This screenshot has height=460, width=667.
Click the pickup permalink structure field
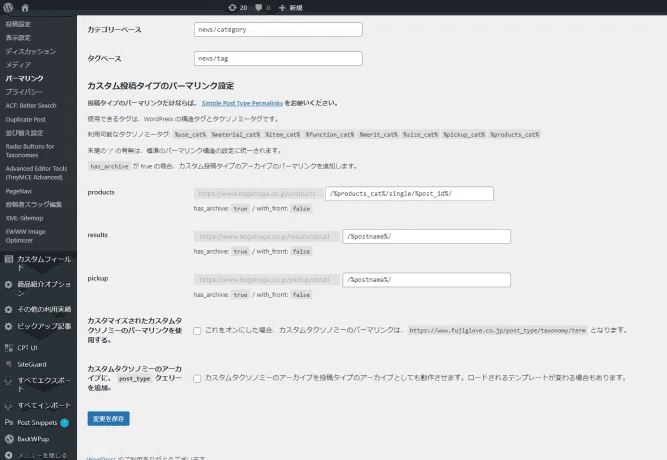[x=426, y=280]
